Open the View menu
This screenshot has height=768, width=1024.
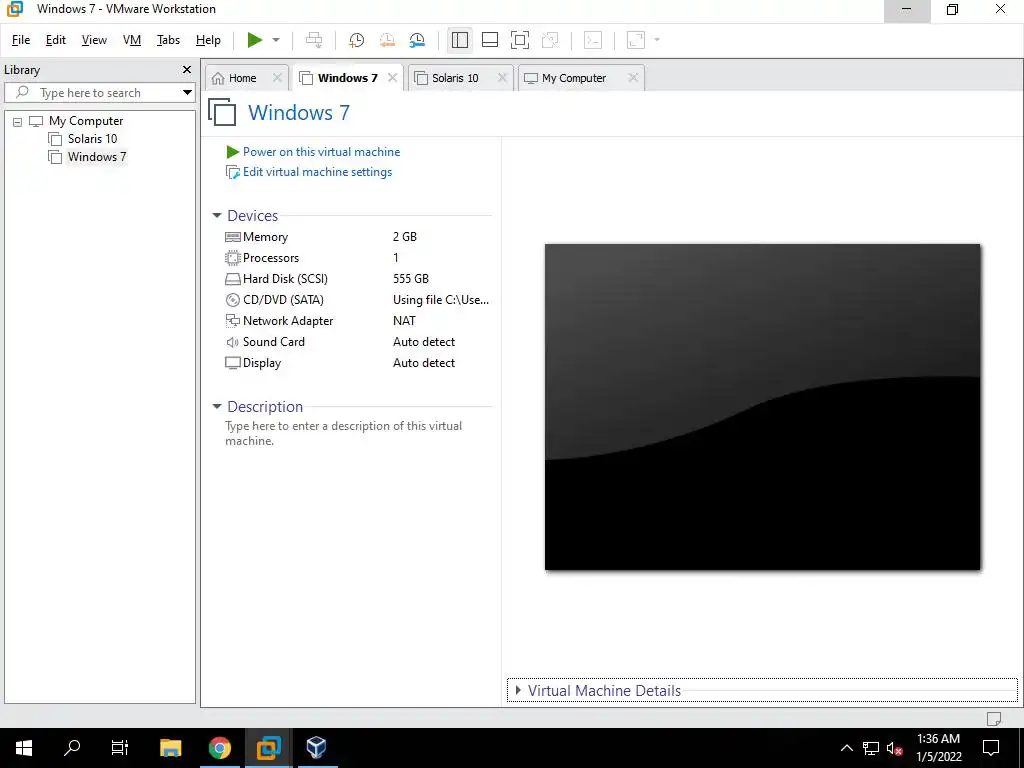94,40
